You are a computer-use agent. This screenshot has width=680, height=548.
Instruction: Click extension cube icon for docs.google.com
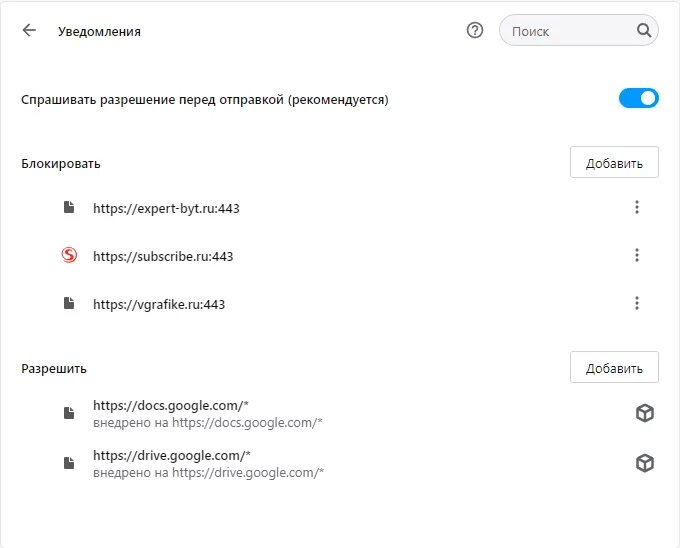point(644,413)
